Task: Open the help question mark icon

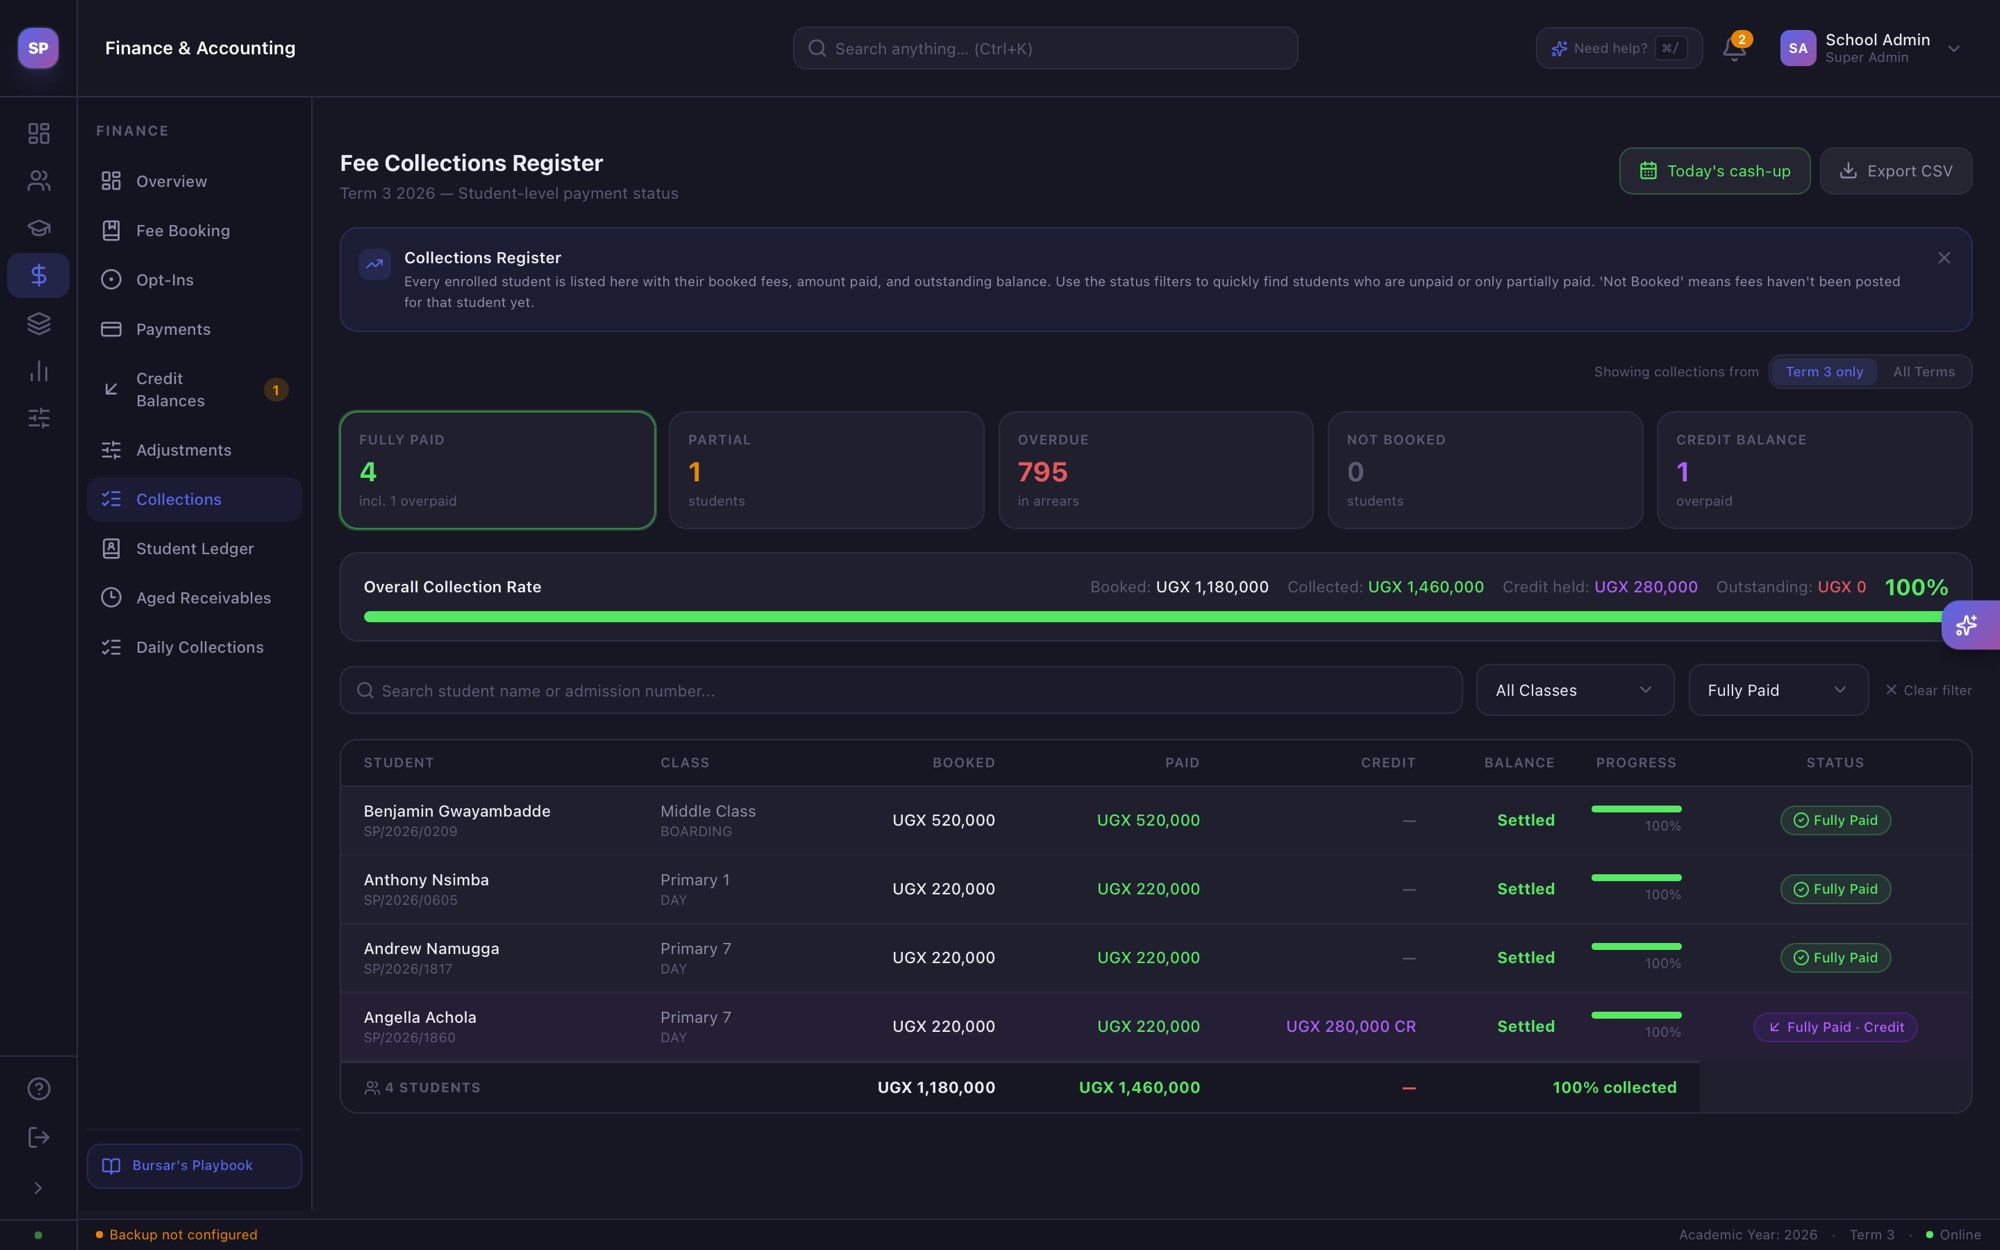Action: pyautogui.click(x=38, y=1089)
